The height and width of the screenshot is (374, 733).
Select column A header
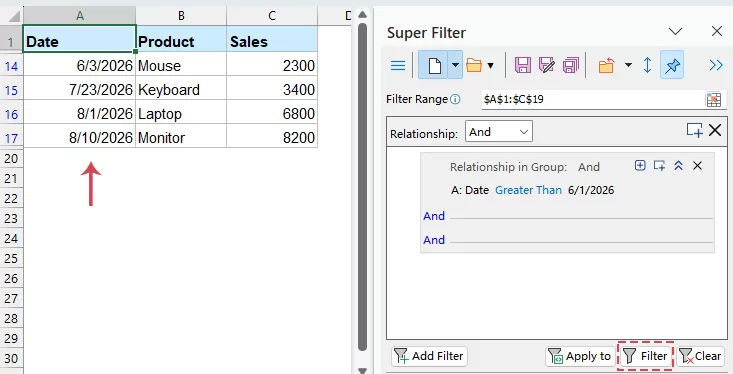click(79, 16)
